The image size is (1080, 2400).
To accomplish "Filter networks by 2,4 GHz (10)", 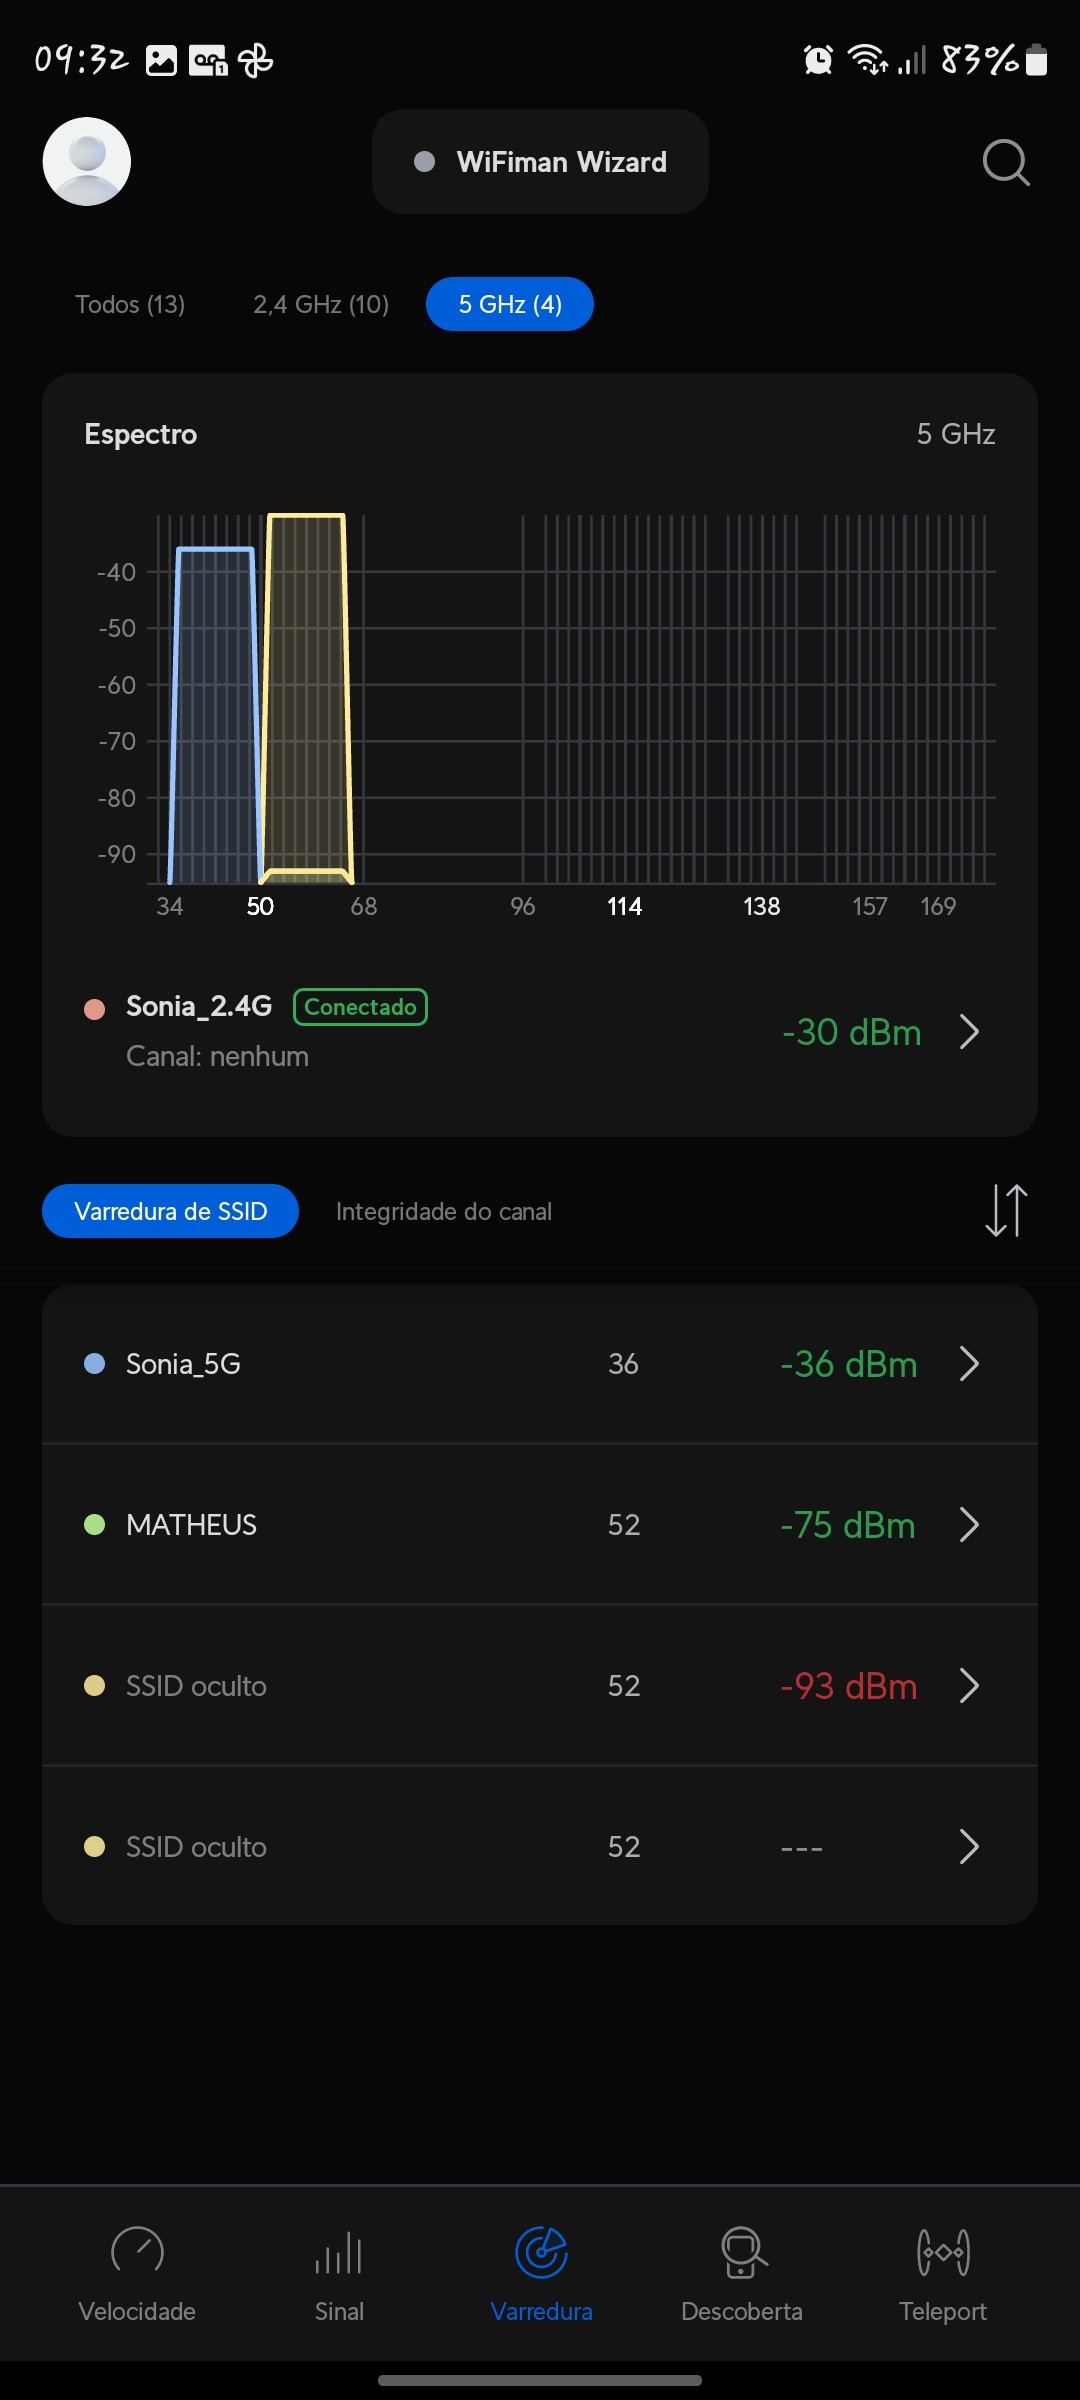I will pyautogui.click(x=321, y=304).
